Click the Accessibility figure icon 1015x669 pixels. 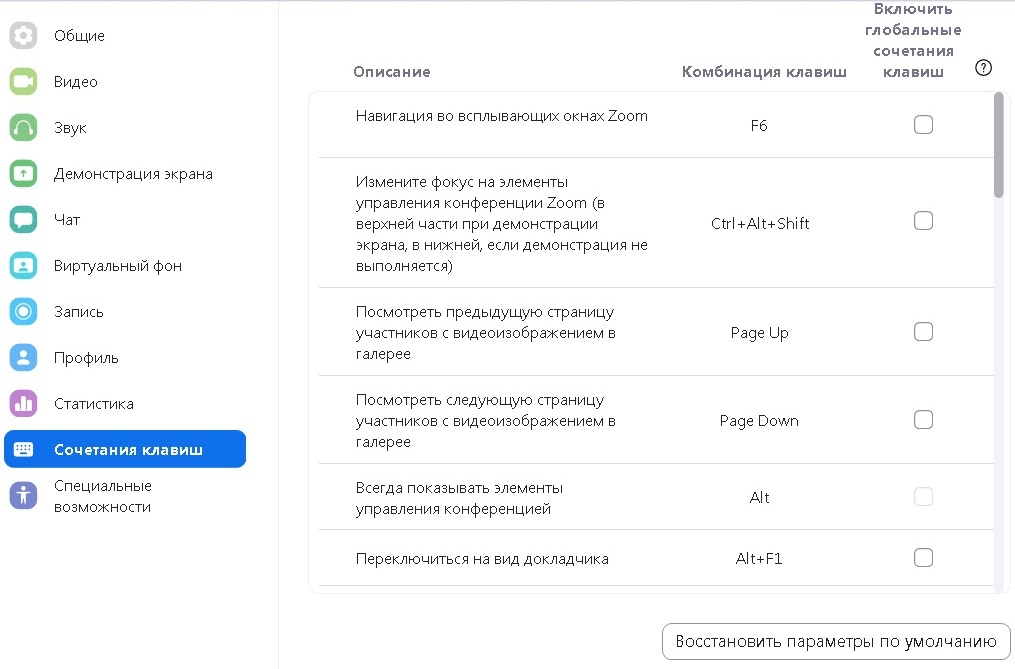(x=23, y=495)
